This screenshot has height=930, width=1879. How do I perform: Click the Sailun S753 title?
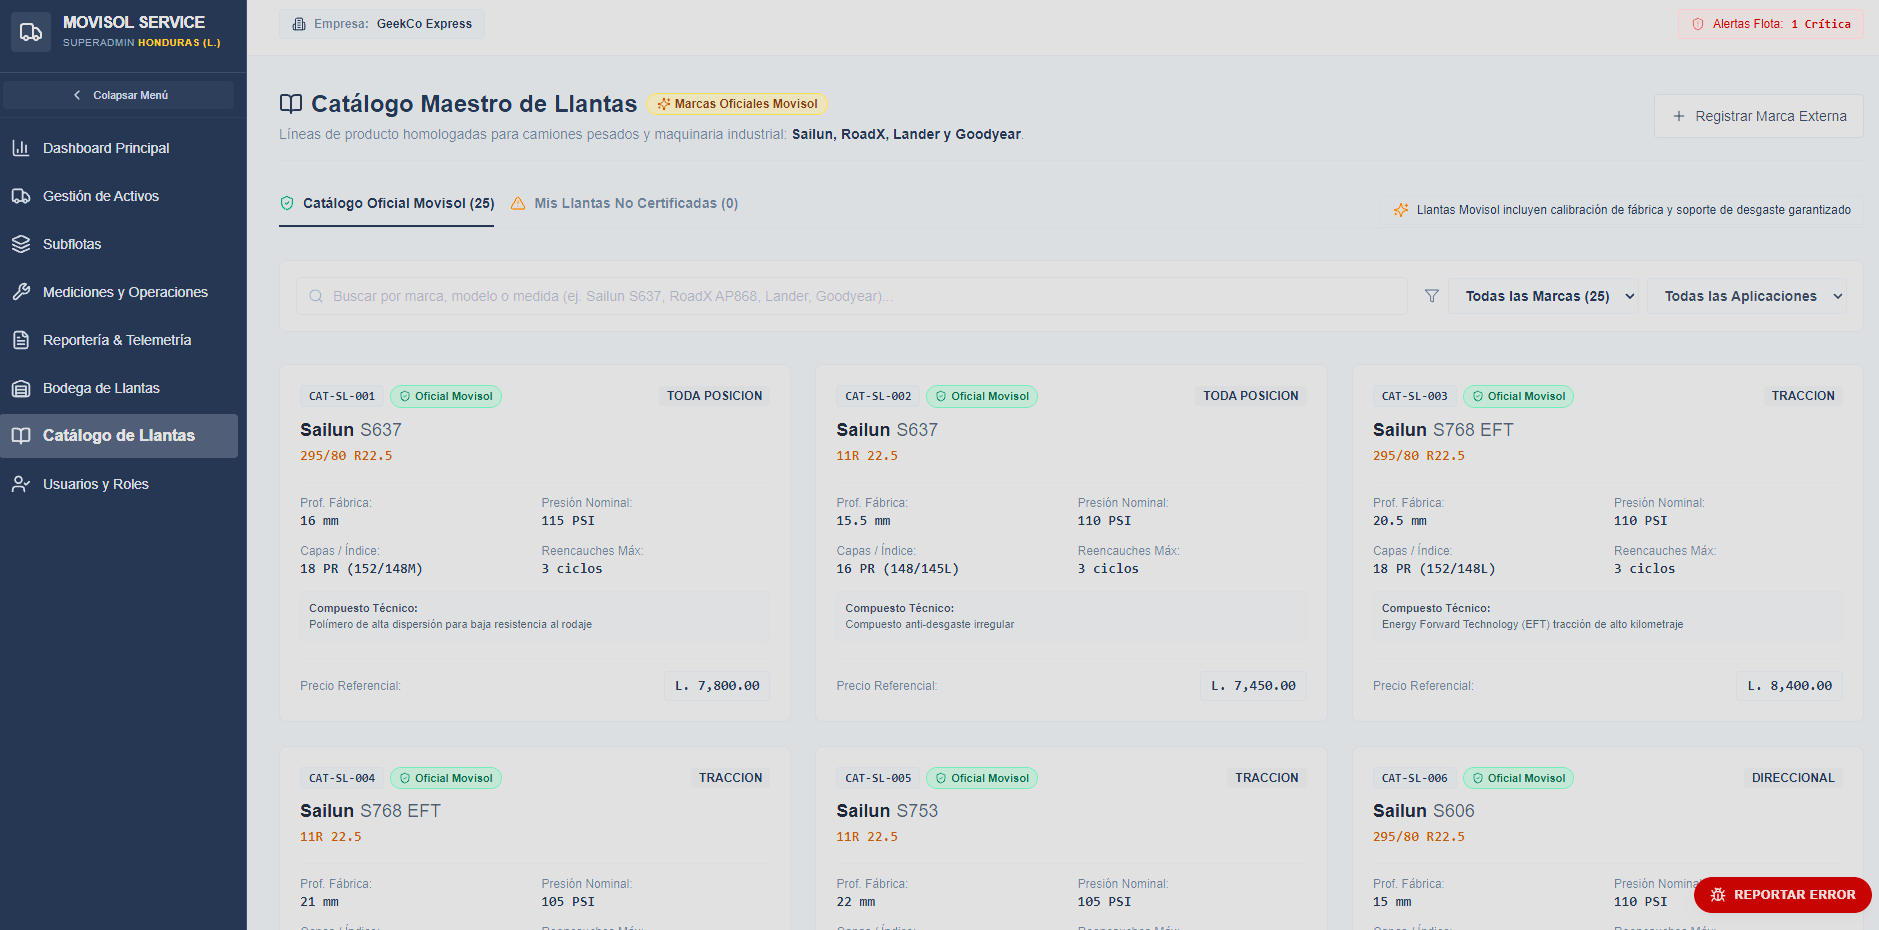tap(887, 811)
